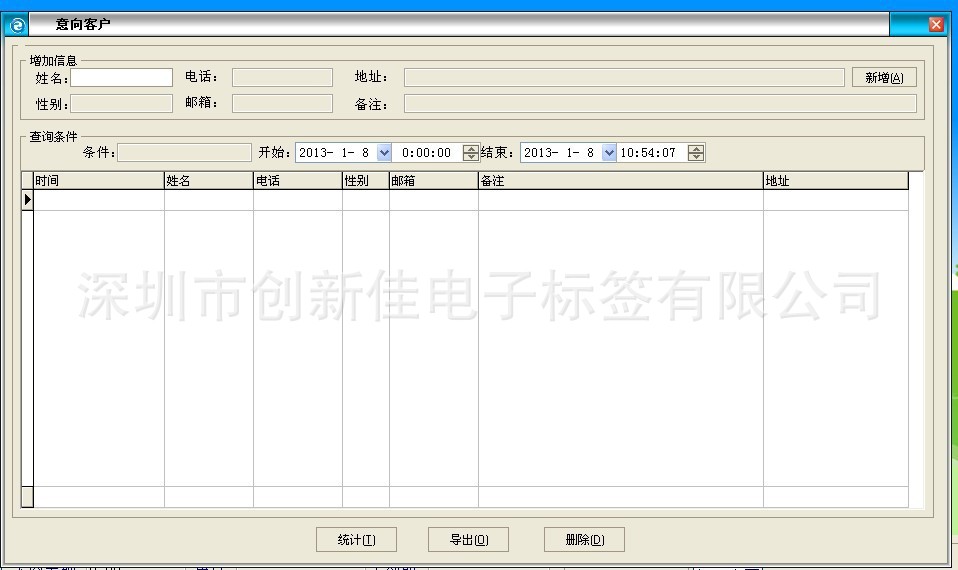Click the 邮箱 column header in table

433,181
